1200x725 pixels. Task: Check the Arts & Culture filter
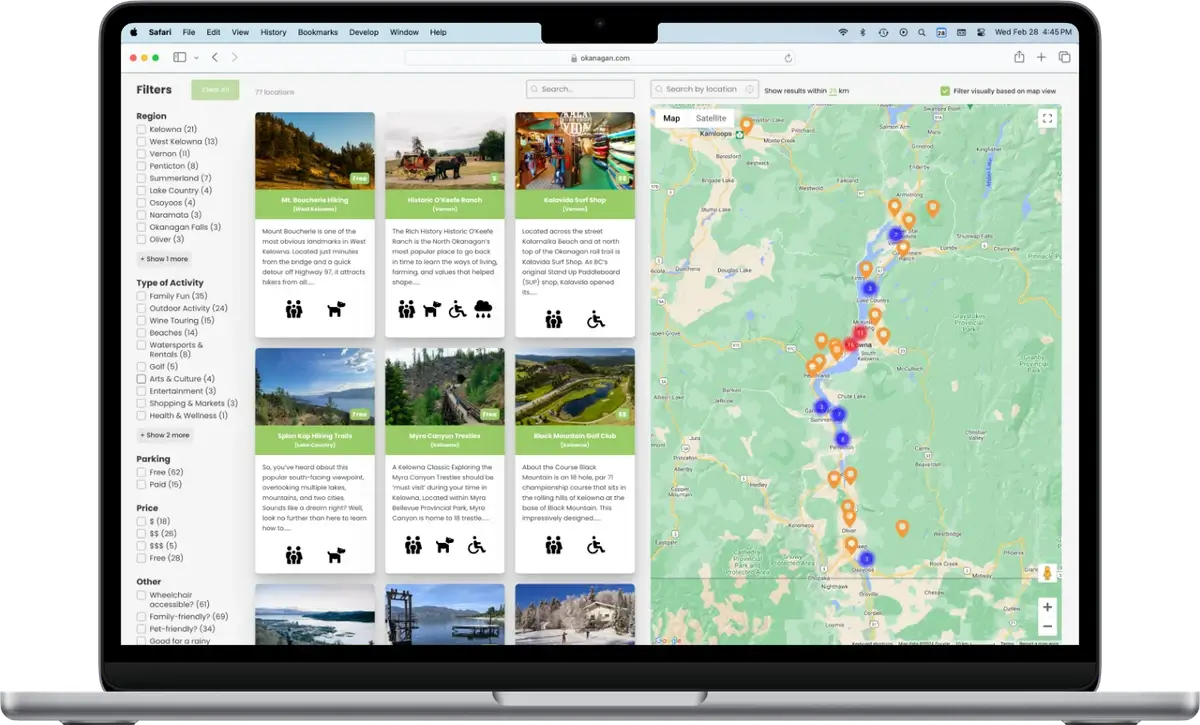tap(142, 379)
